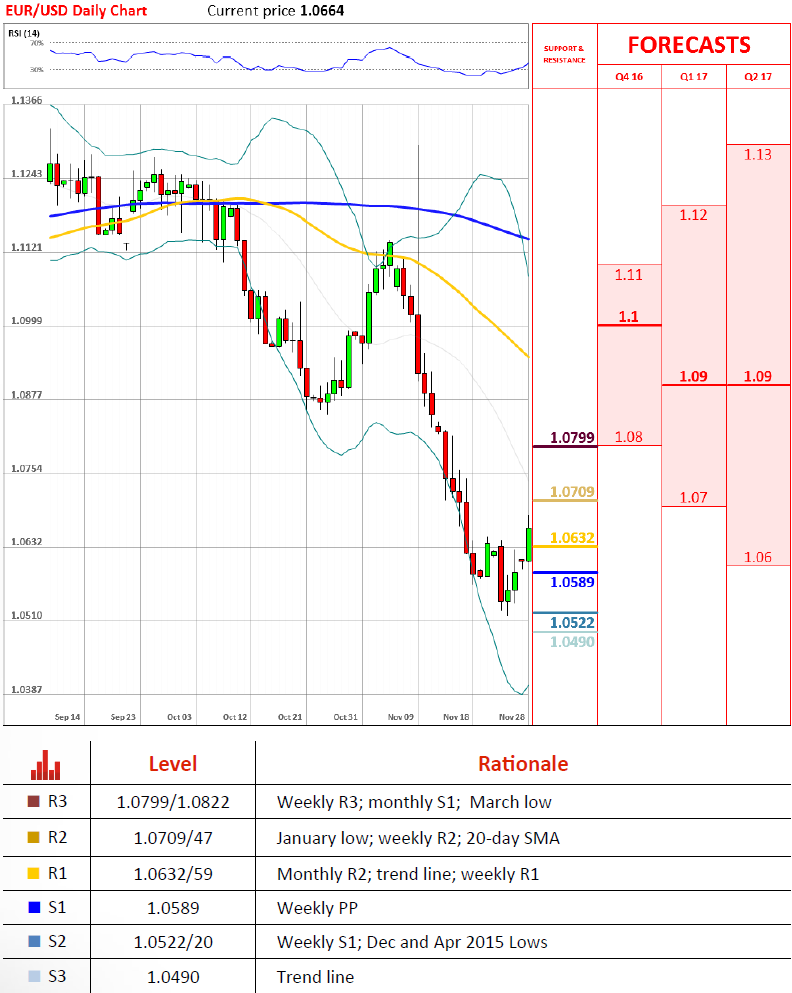Click the Trend line rationale in S3 row
792x993 pixels.
point(315,977)
